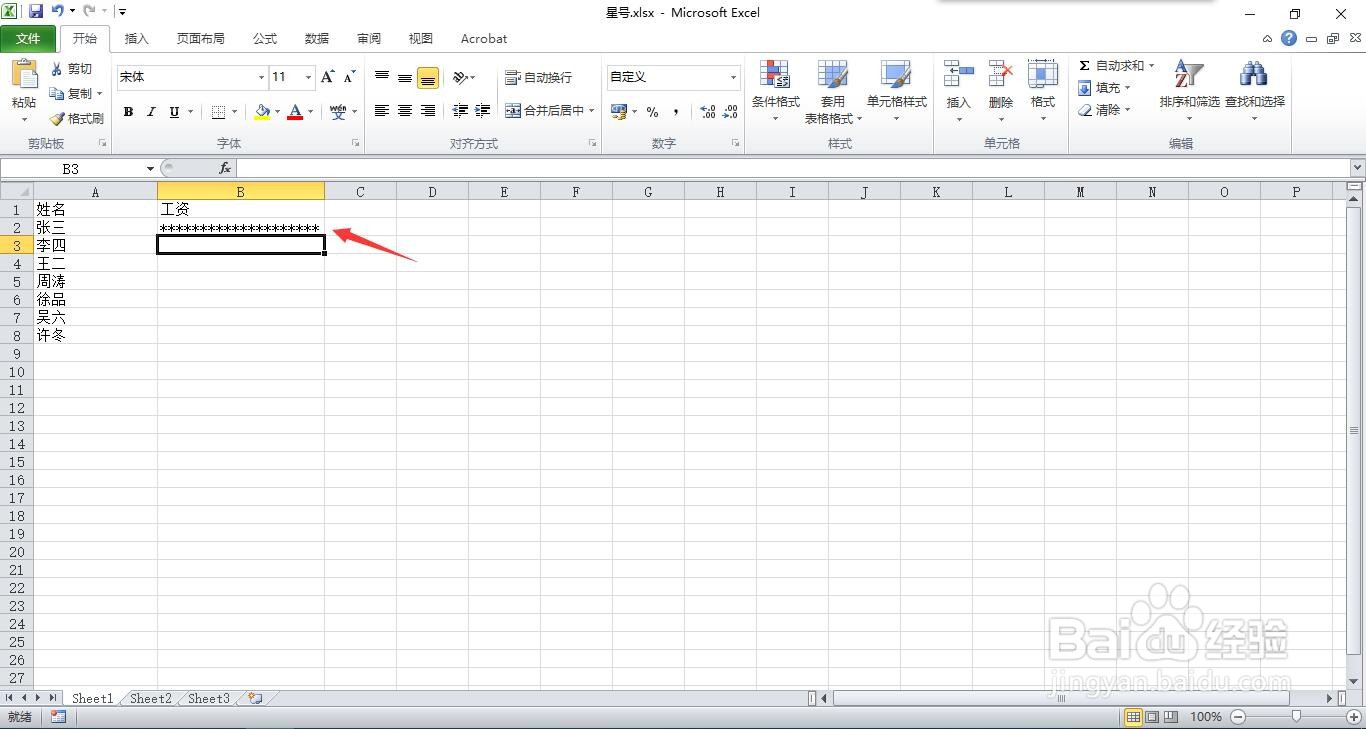Open the 文件 File tab
This screenshot has width=1366, height=729.
28,38
